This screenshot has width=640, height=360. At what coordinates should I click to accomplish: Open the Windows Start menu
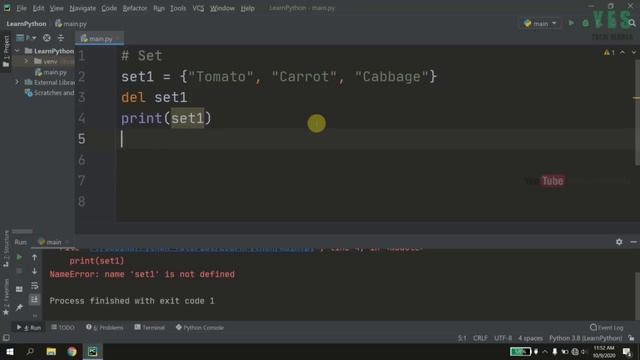[9, 351]
